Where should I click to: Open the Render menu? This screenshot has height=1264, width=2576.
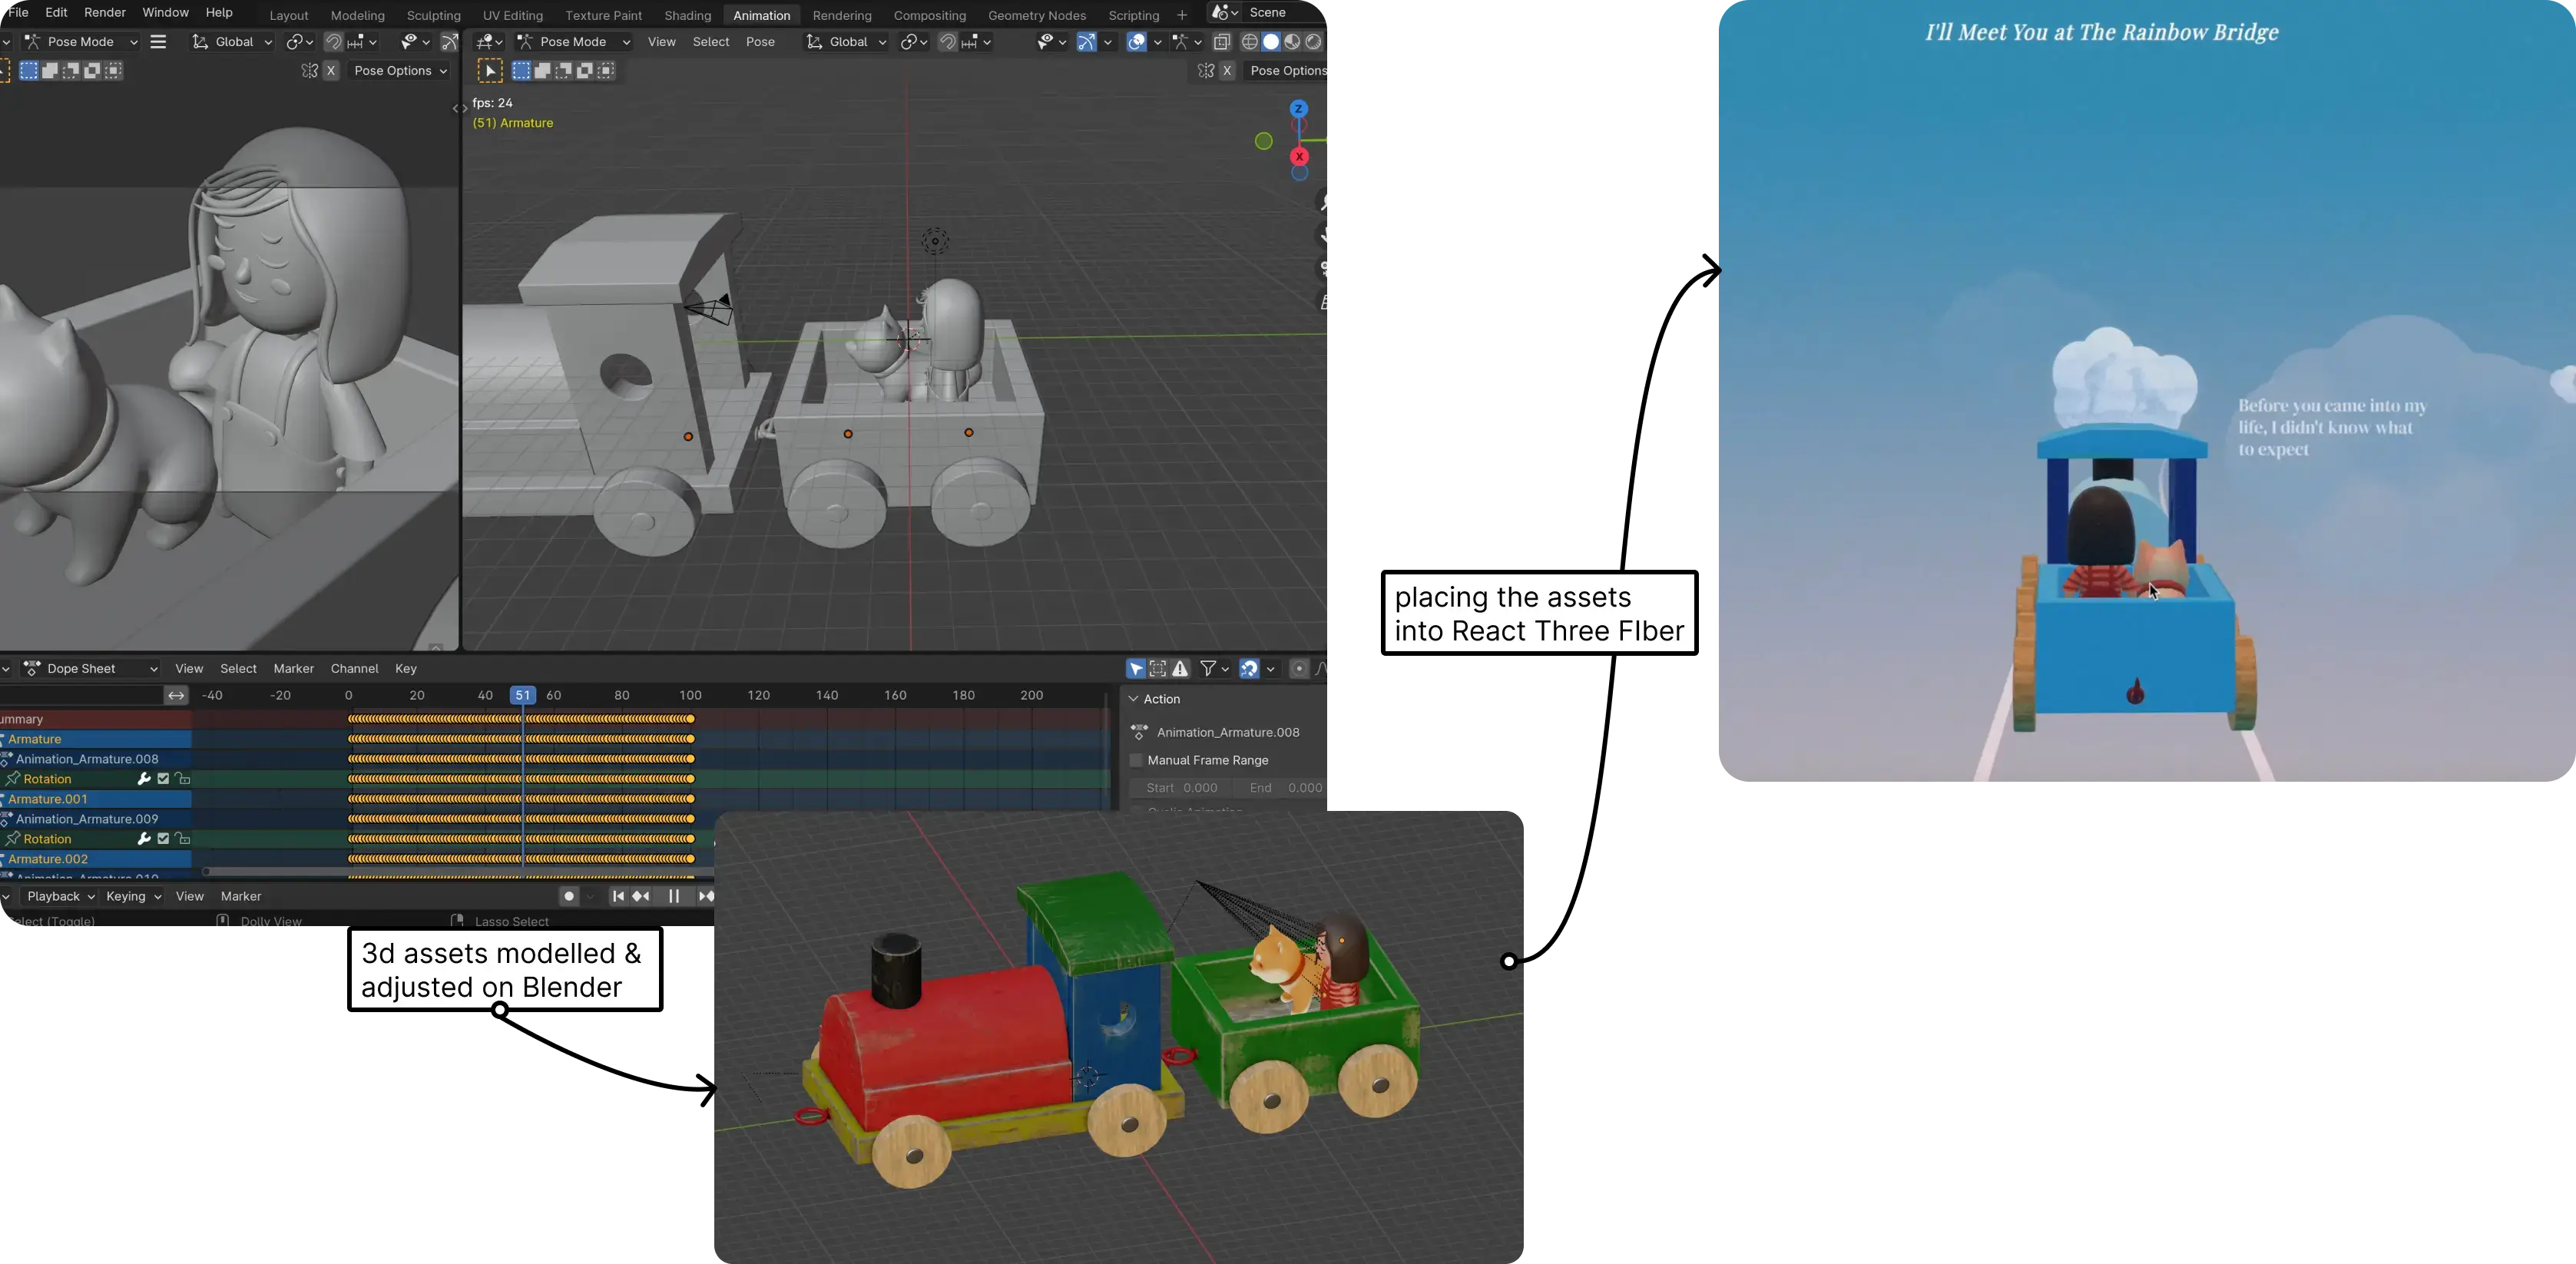click(x=105, y=13)
